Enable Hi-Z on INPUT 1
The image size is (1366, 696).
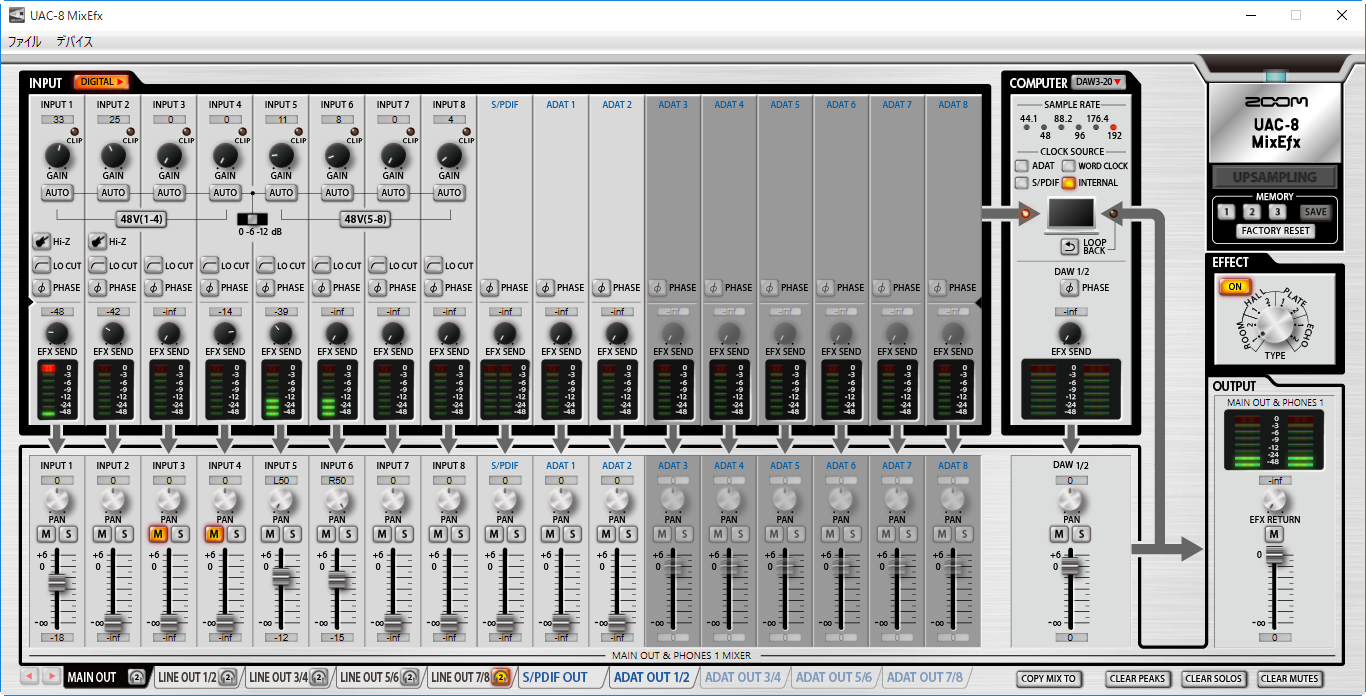(42, 241)
